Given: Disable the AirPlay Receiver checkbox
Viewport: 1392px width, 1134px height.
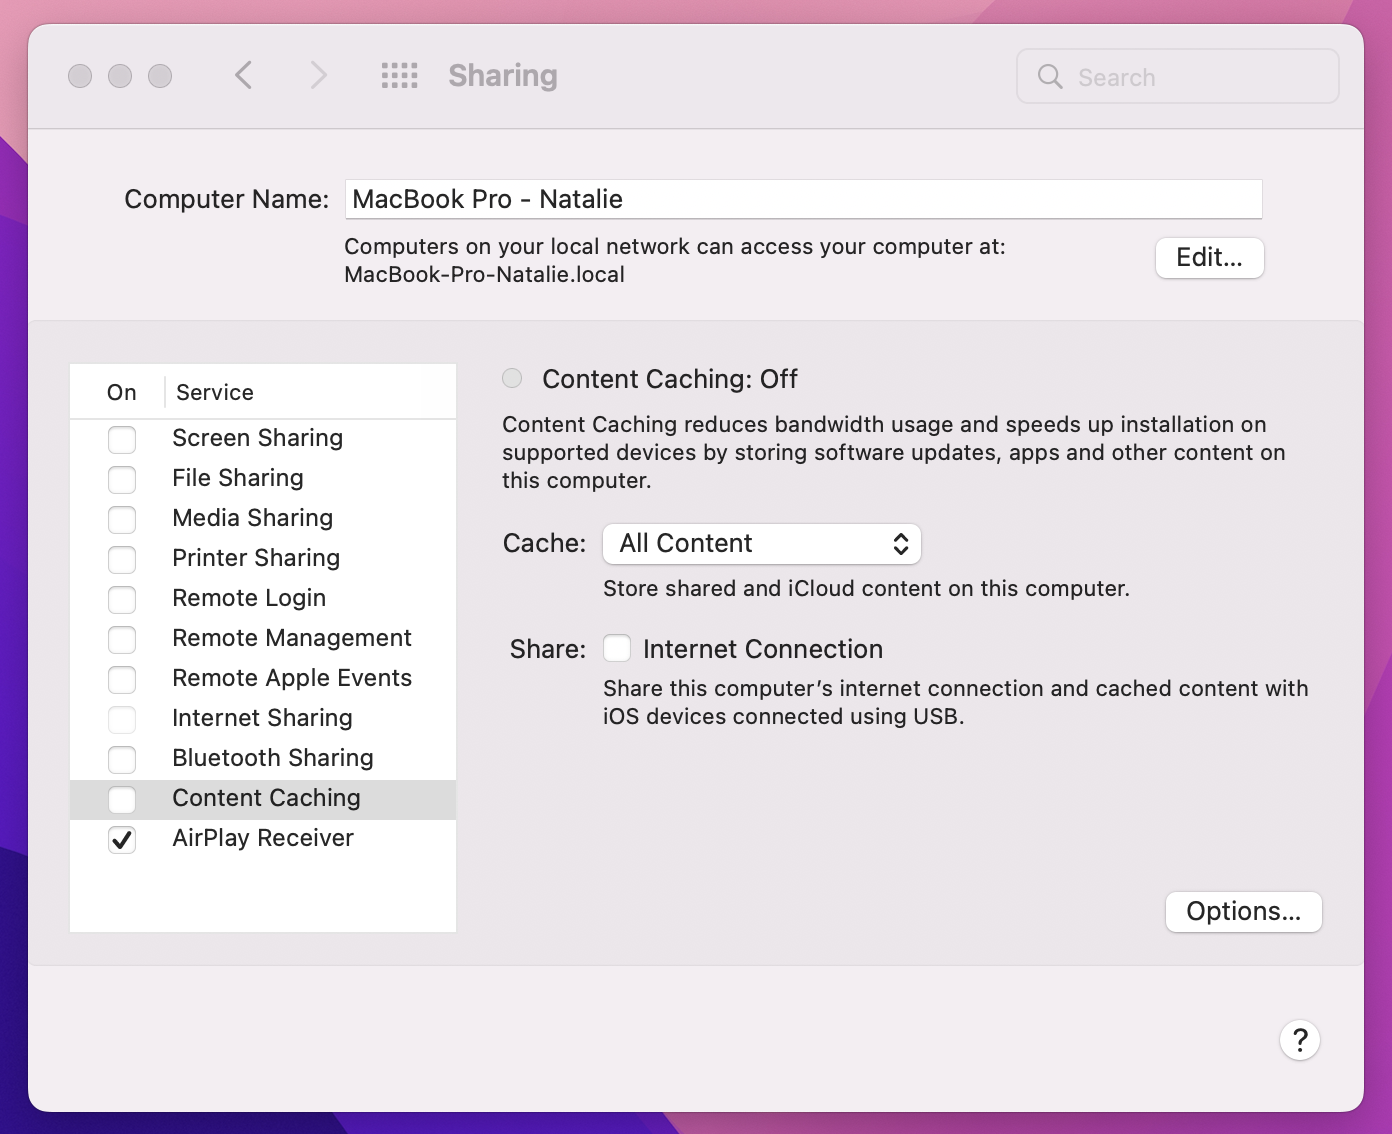Looking at the screenshot, I should point(122,839).
